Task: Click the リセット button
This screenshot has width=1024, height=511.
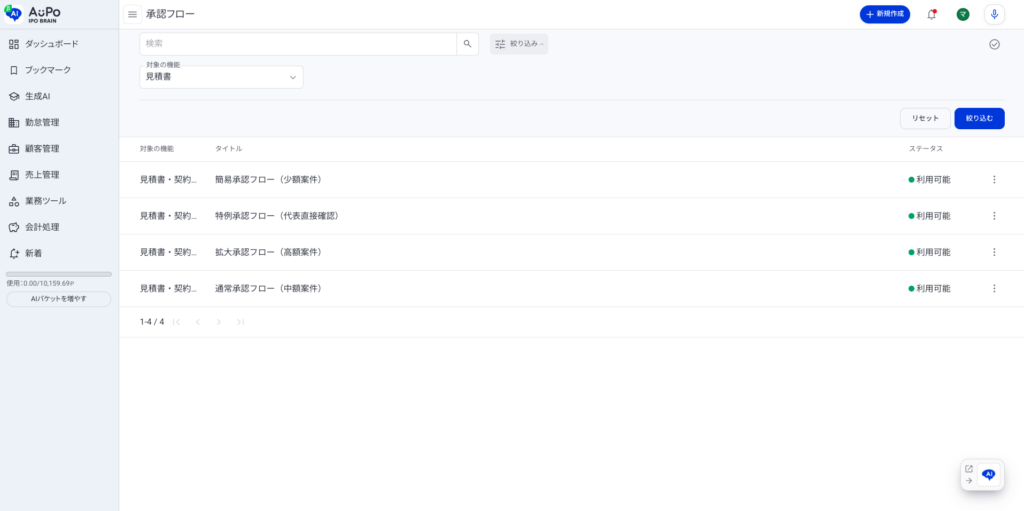Action: pos(925,118)
